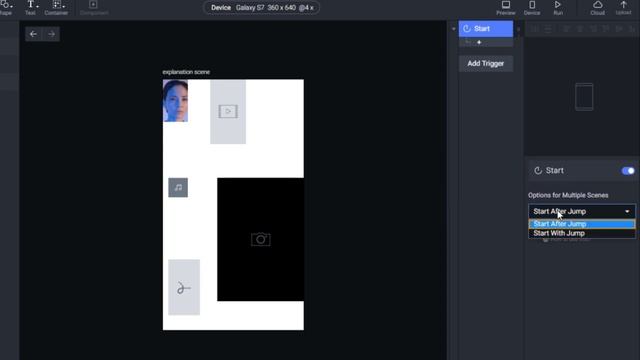The width and height of the screenshot is (640, 360).
Task: Click the Add Trigger button
Action: pos(486,64)
